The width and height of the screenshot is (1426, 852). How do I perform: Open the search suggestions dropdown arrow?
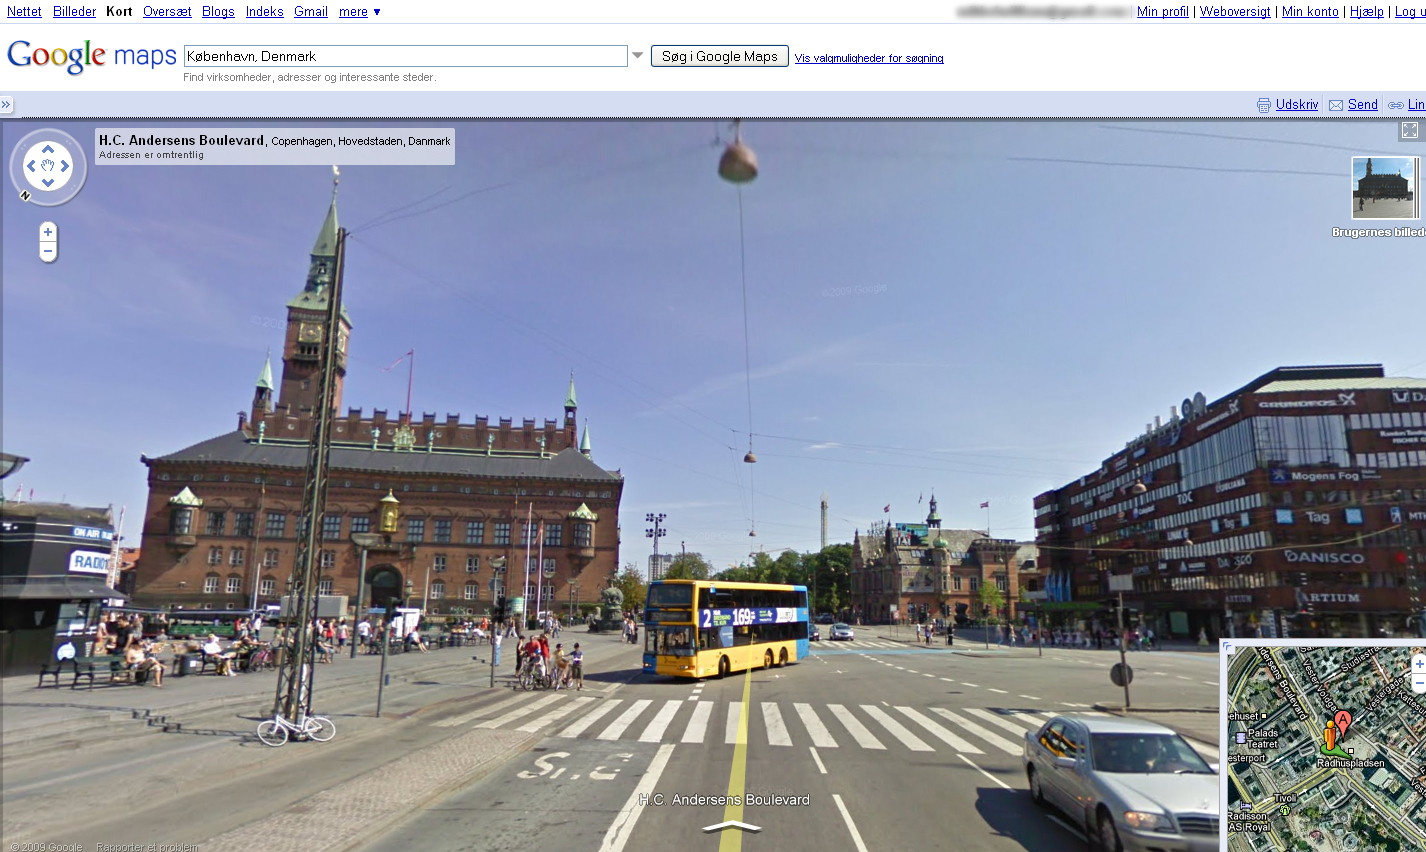(x=637, y=56)
